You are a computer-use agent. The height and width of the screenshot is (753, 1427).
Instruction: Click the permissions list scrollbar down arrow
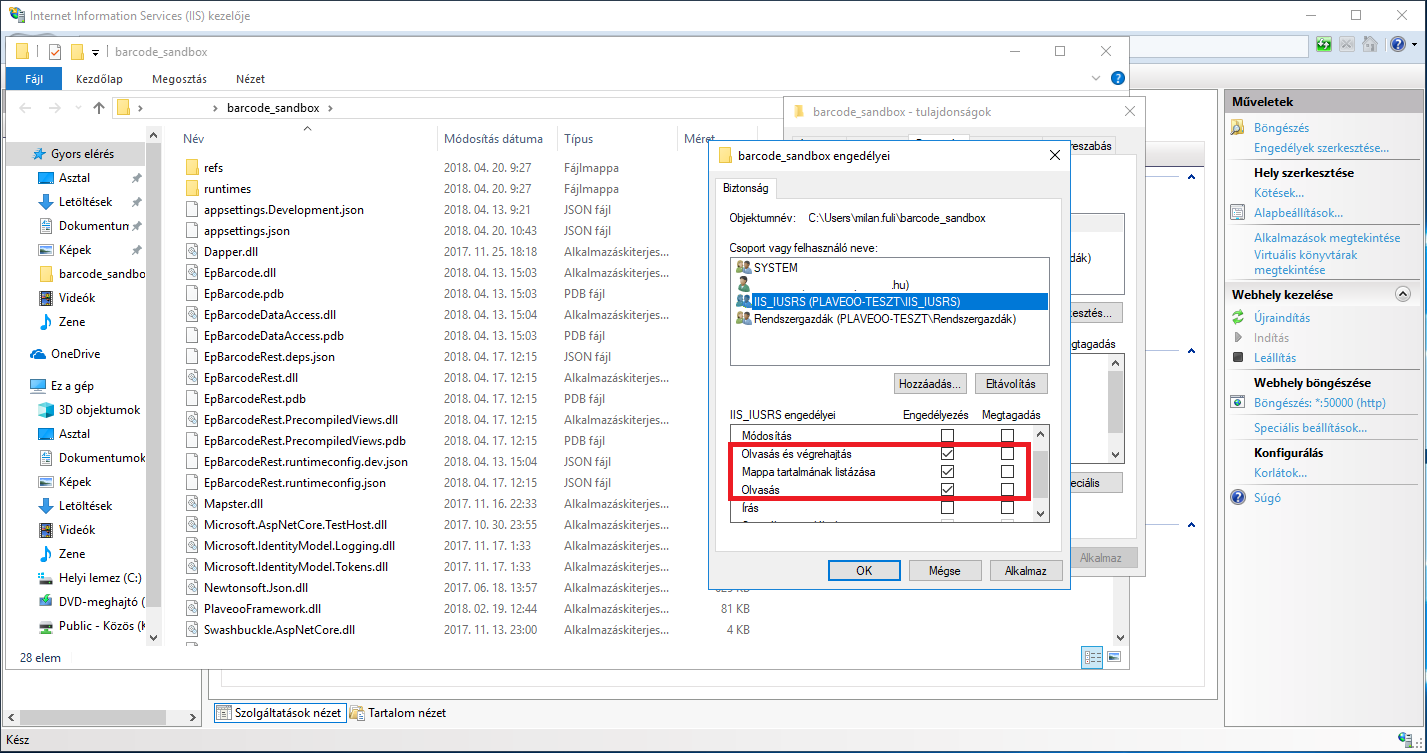coord(1040,513)
